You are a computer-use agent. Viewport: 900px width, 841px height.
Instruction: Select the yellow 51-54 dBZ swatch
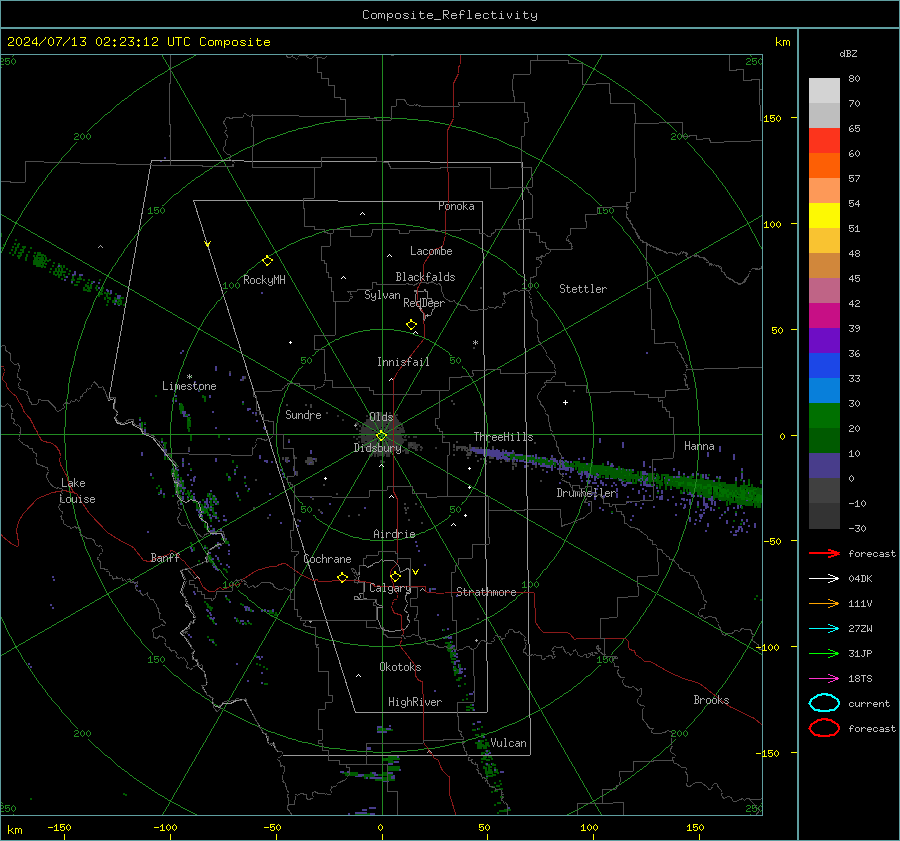click(x=824, y=216)
